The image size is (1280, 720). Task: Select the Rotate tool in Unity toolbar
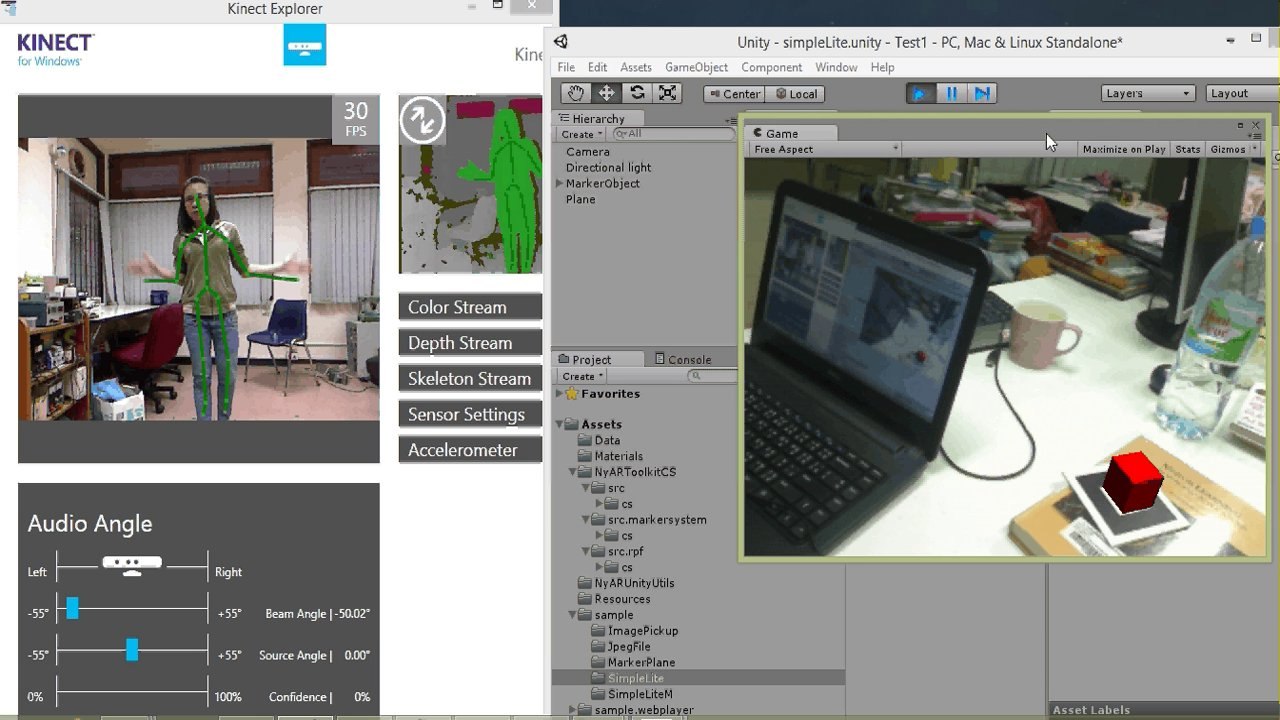637,93
